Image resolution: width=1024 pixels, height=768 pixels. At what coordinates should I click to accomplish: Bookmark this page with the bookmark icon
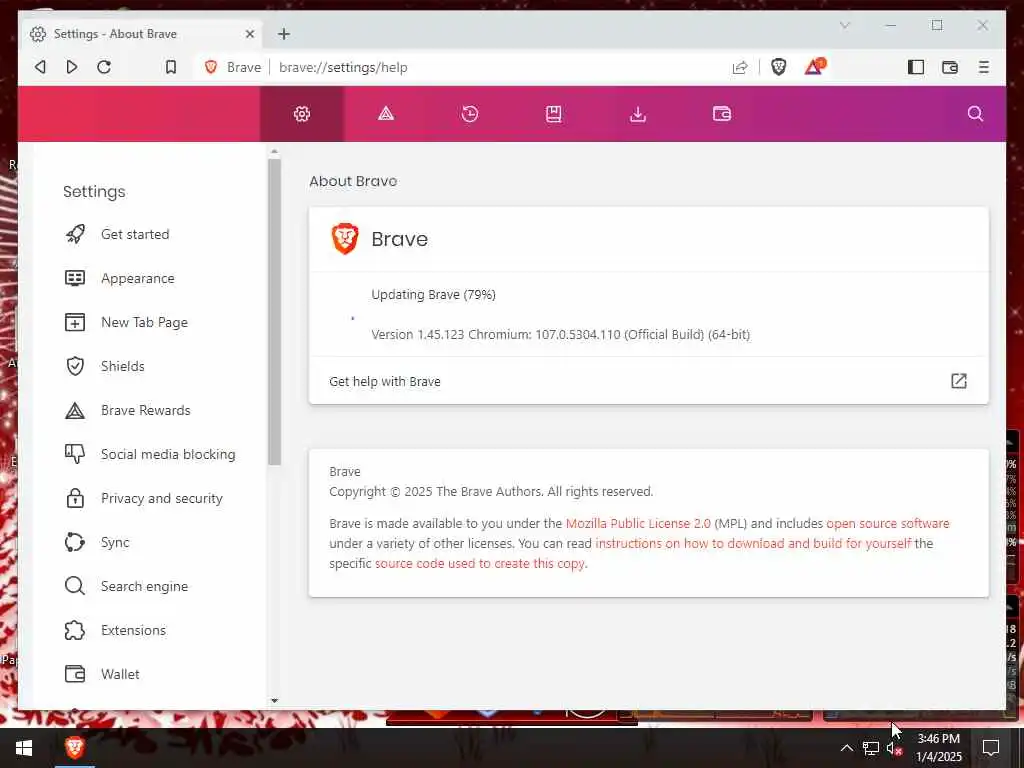pos(170,67)
